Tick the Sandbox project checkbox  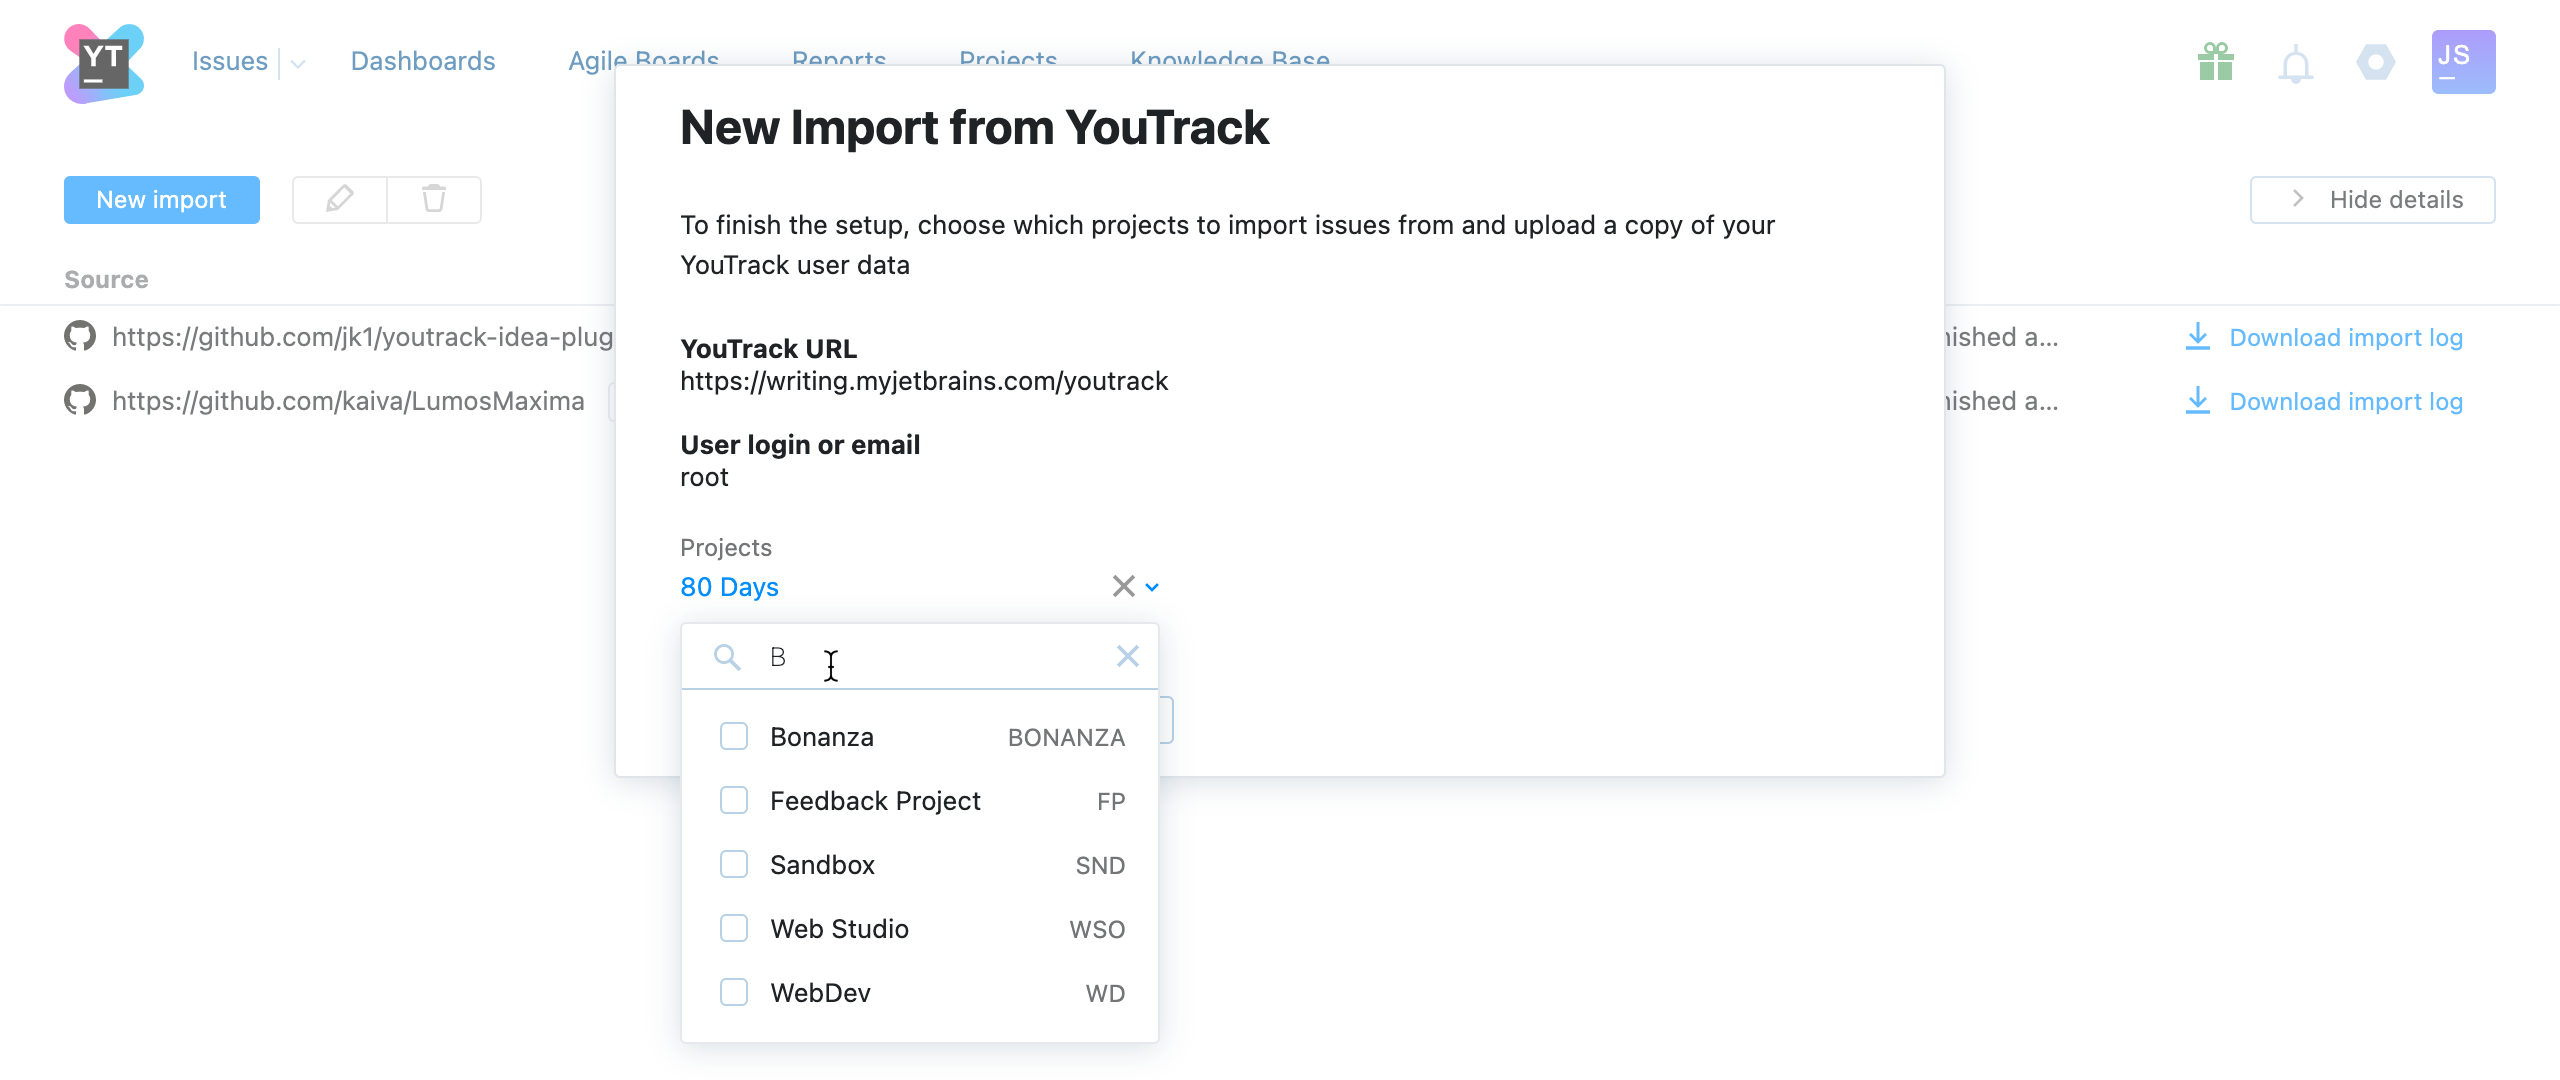coord(734,865)
